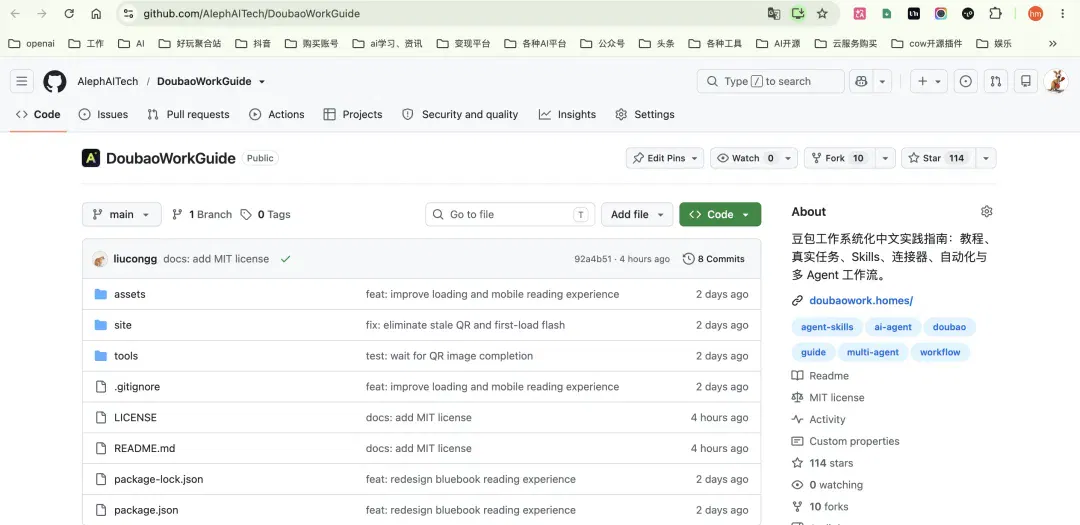This screenshot has height=525, width=1080.
Task: Expand the green Code dropdown
Action: (720, 214)
